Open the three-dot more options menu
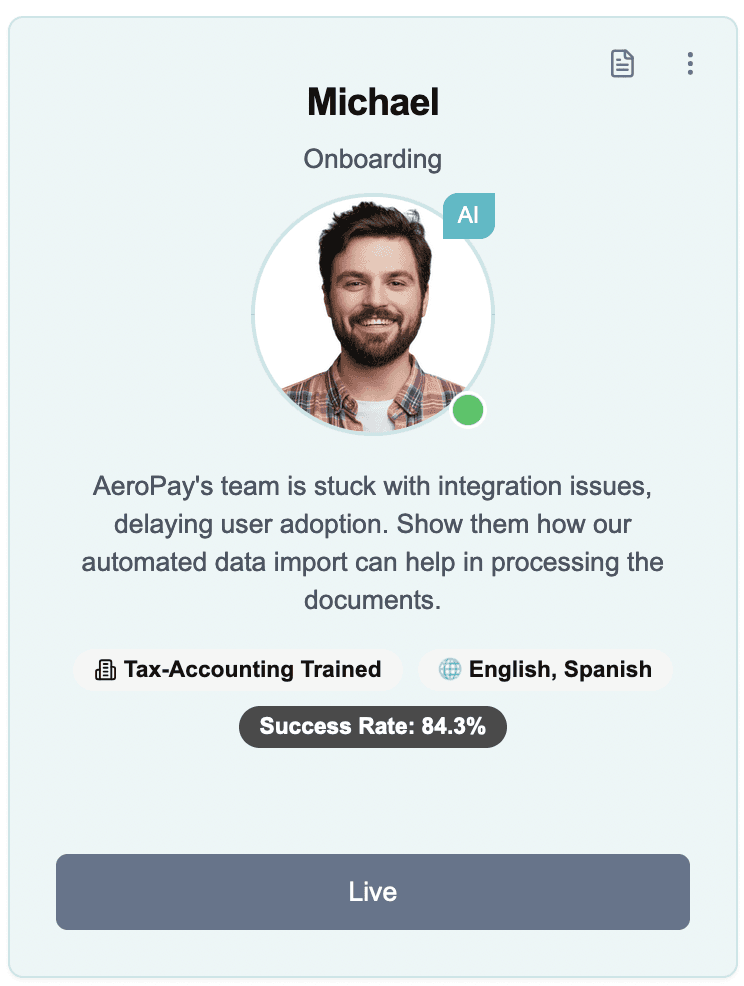This screenshot has width=744, height=986. pos(690,64)
